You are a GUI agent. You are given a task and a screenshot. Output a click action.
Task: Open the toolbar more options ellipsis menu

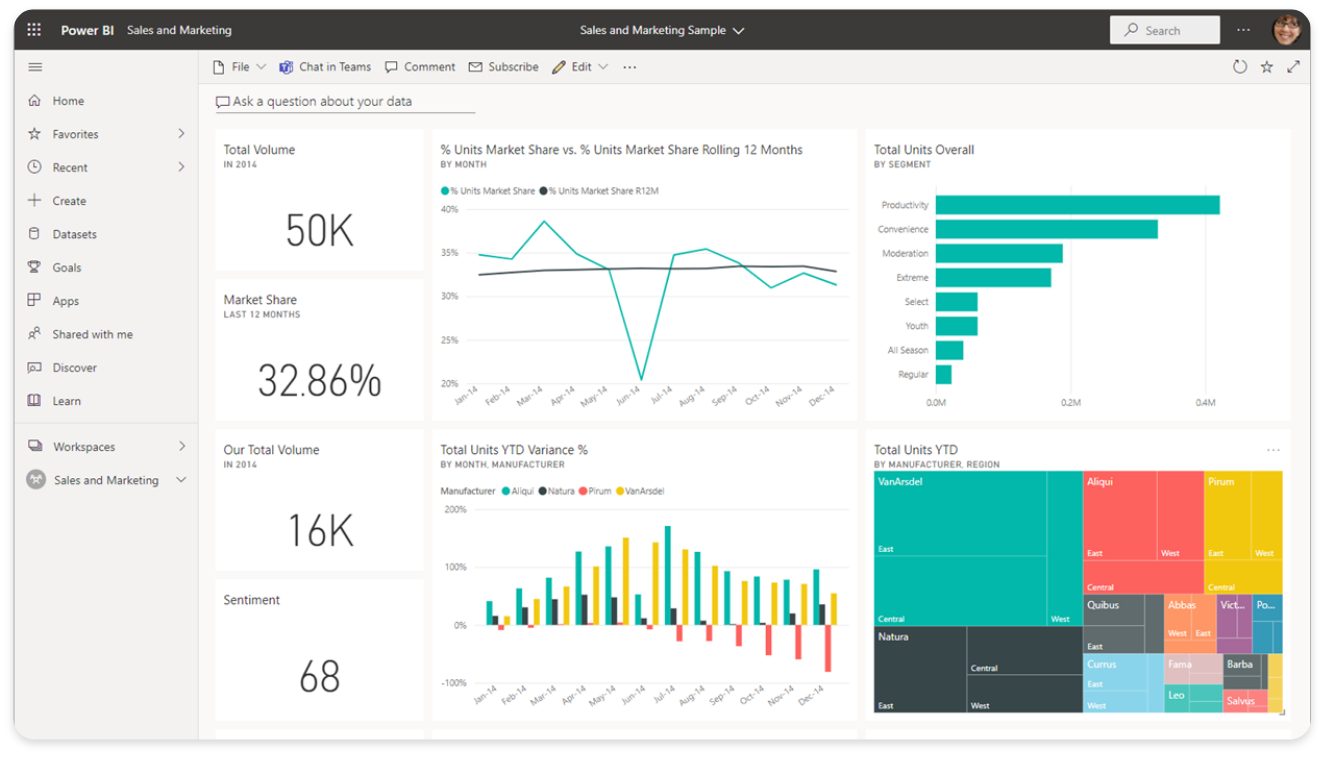click(x=629, y=66)
